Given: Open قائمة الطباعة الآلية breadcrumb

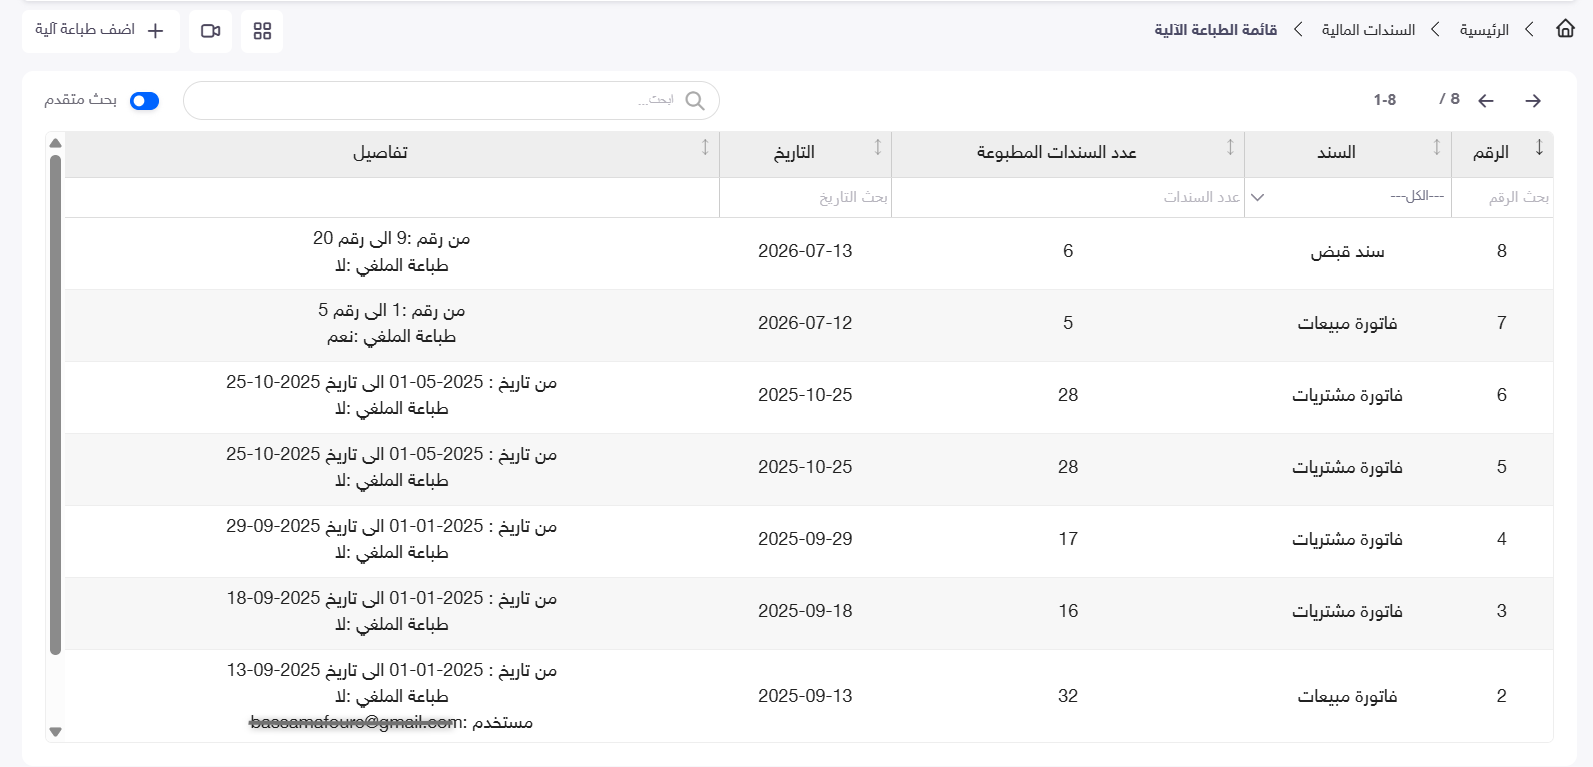Looking at the screenshot, I should (x=1215, y=30).
